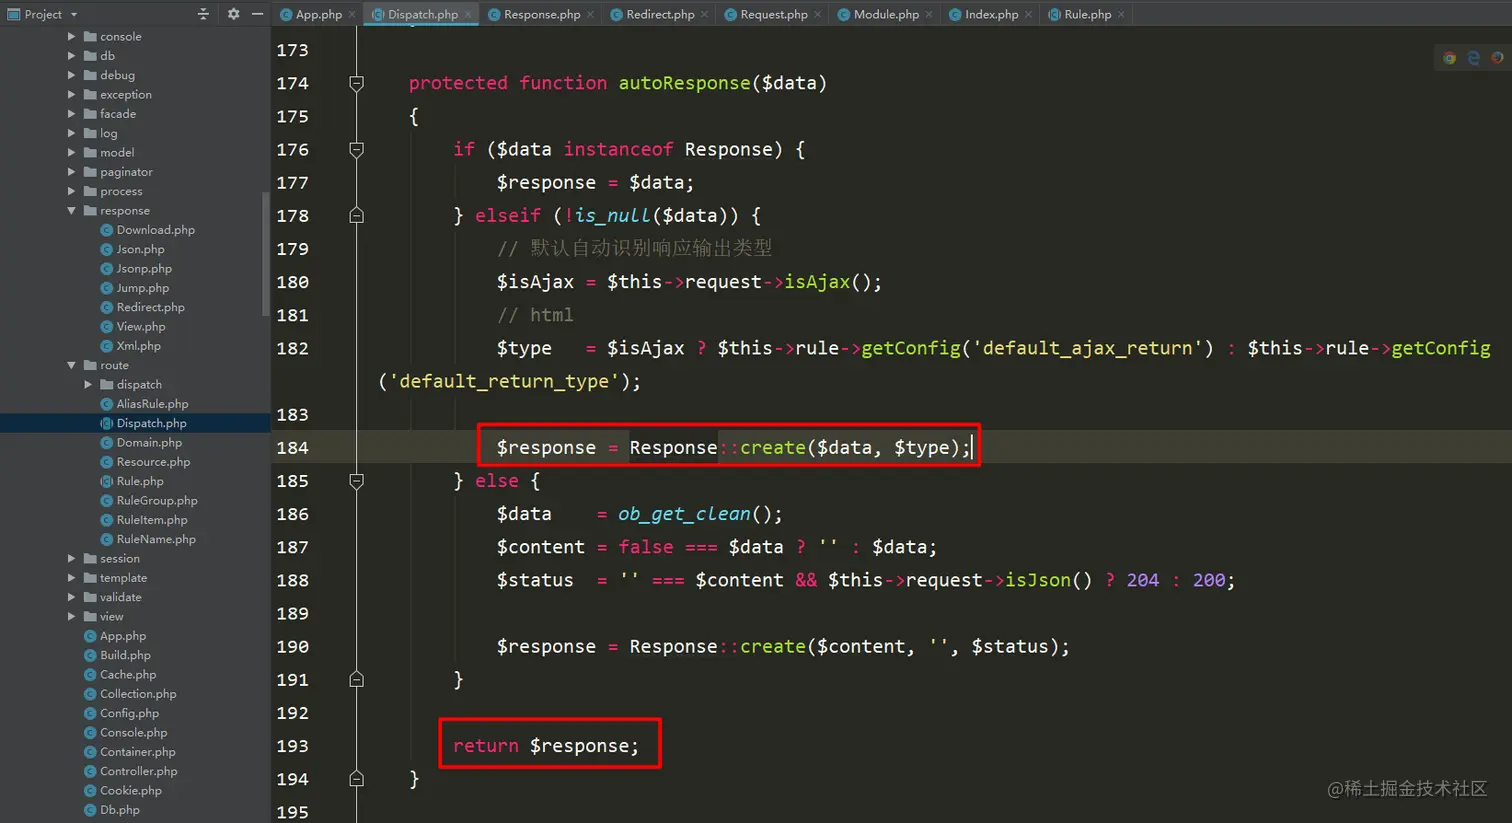Click the Project tree vertical scrollbar
The width and height of the screenshot is (1512, 823).
pyautogui.click(x=266, y=252)
